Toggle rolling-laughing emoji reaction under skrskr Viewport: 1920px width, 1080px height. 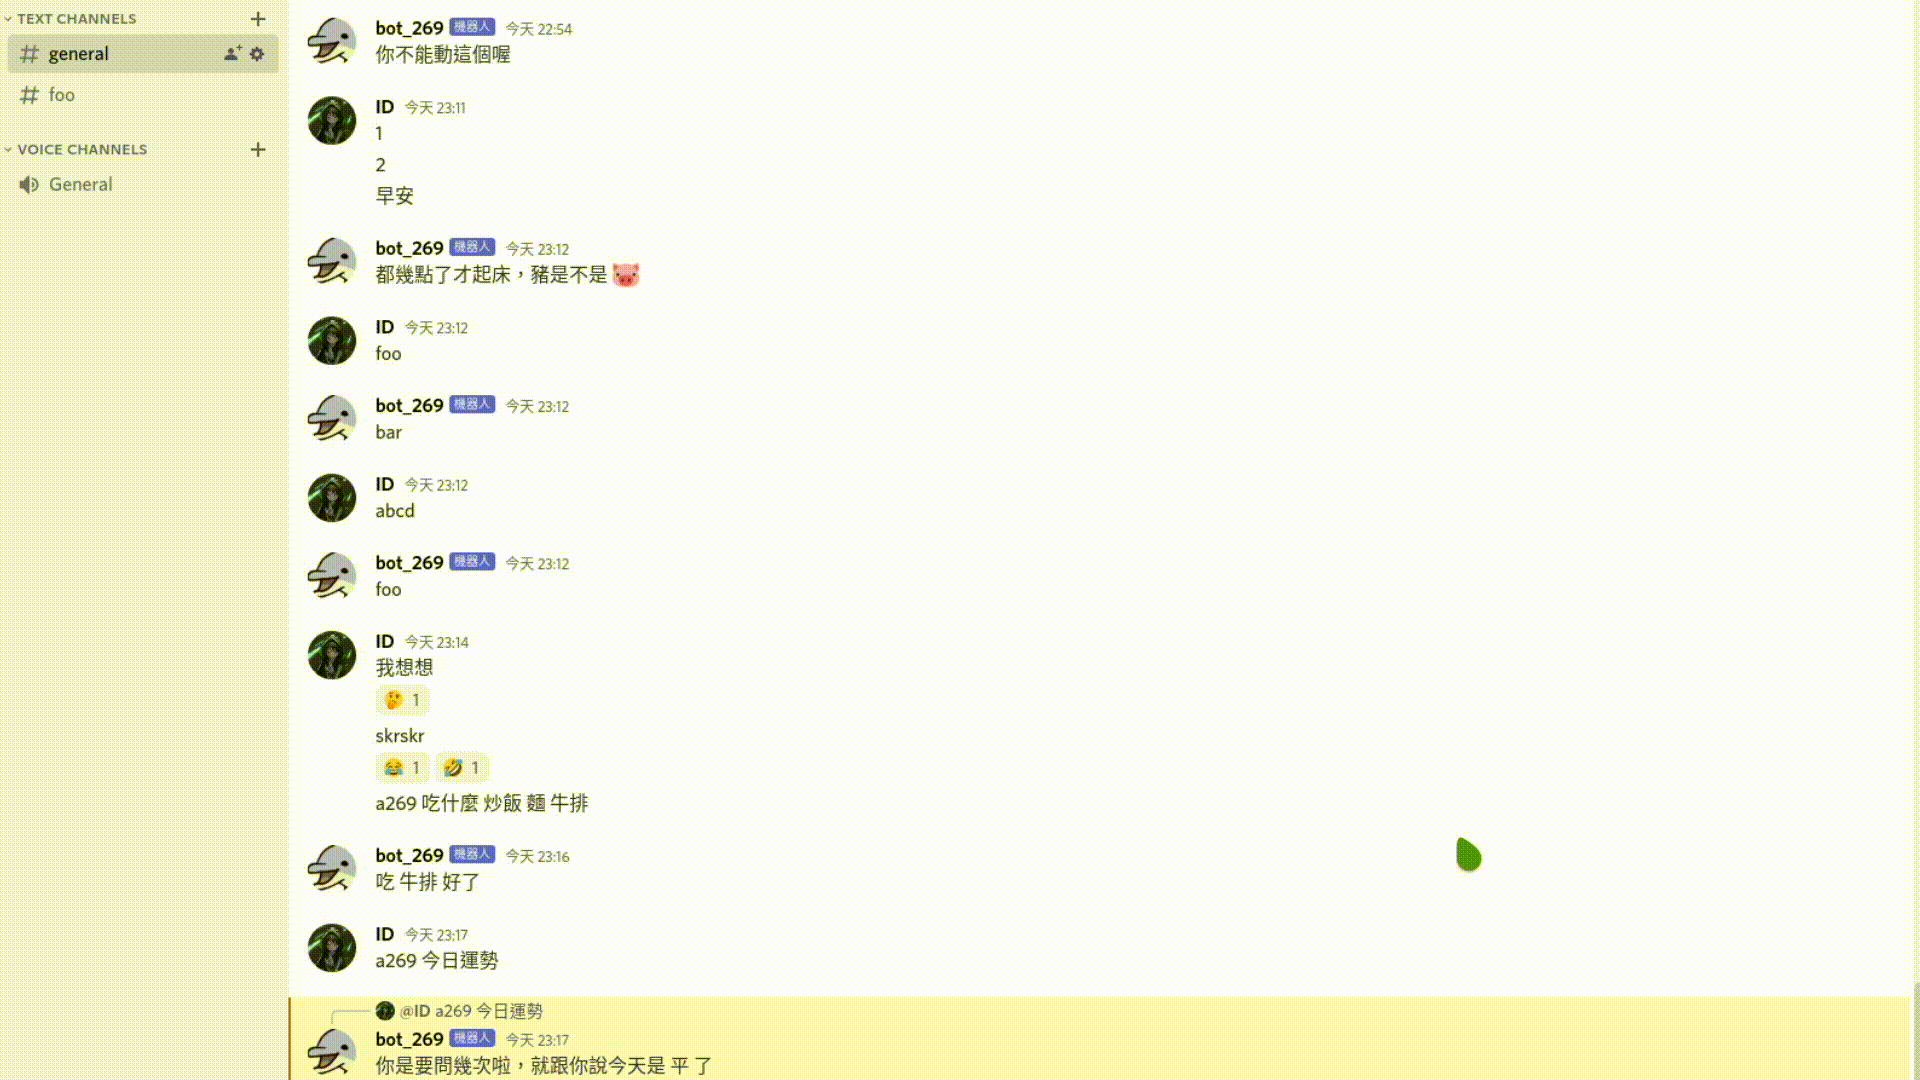[462, 768]
